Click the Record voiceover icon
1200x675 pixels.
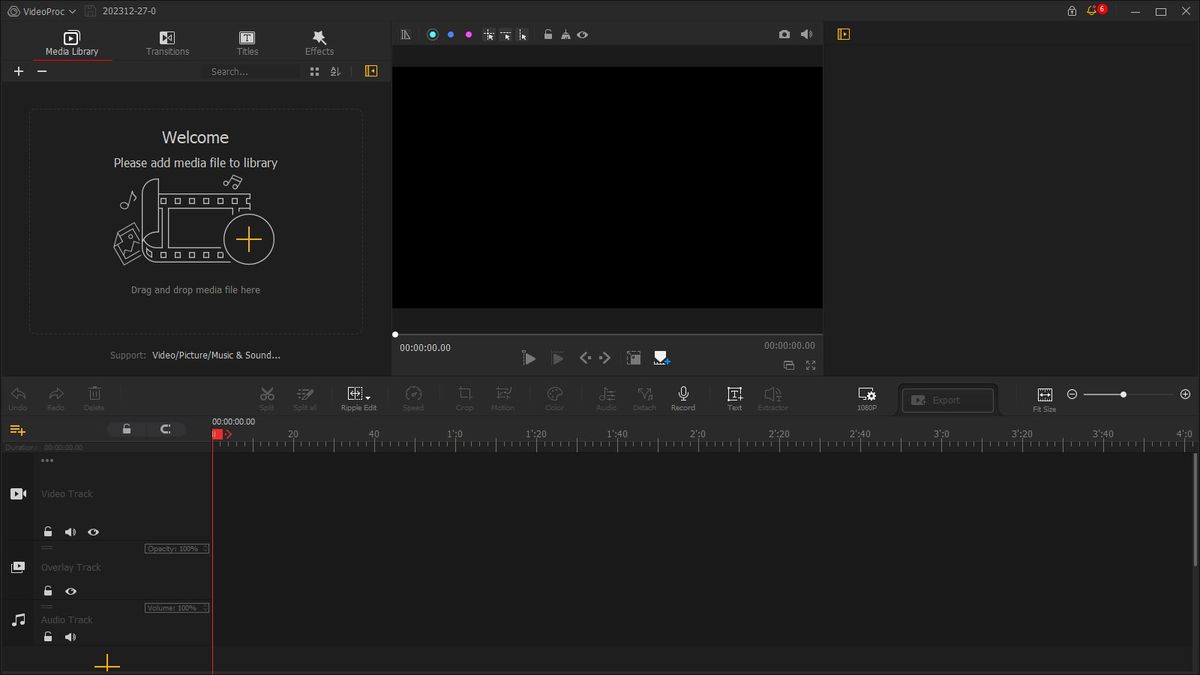[x=683, y=397]
